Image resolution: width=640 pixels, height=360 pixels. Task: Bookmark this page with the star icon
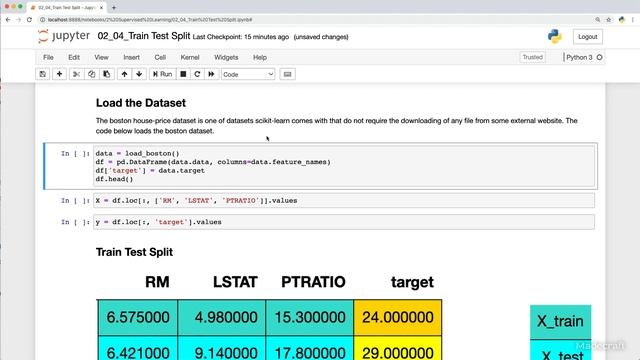[609, 20]
